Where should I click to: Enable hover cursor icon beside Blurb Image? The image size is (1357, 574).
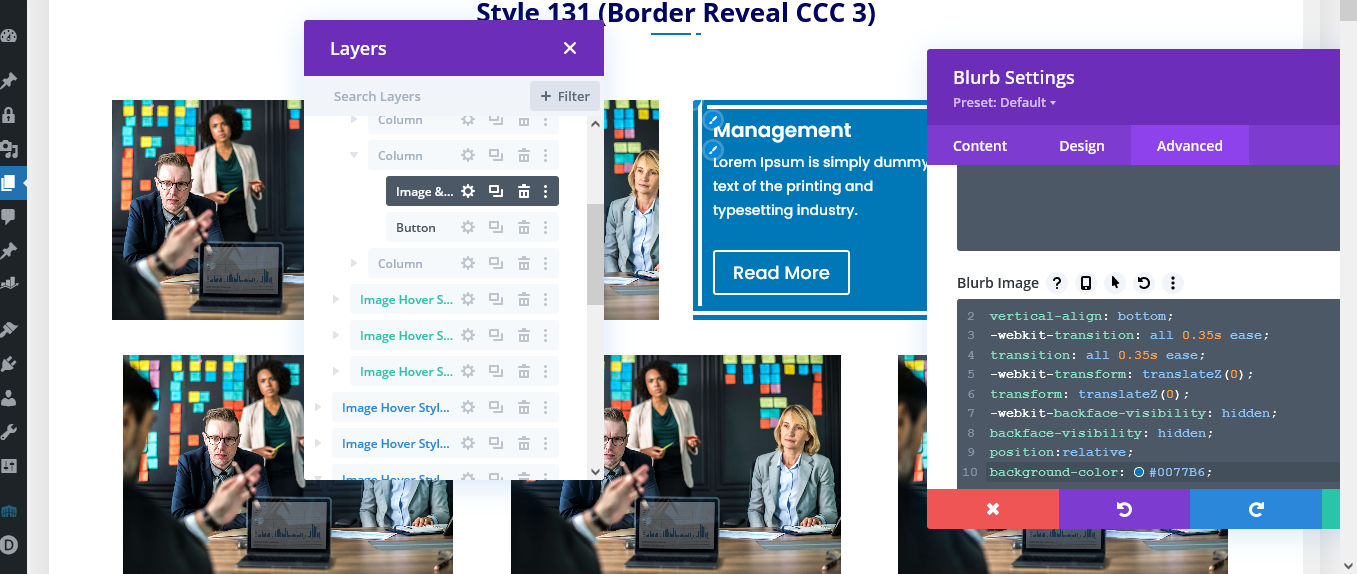pos(1116,283)
